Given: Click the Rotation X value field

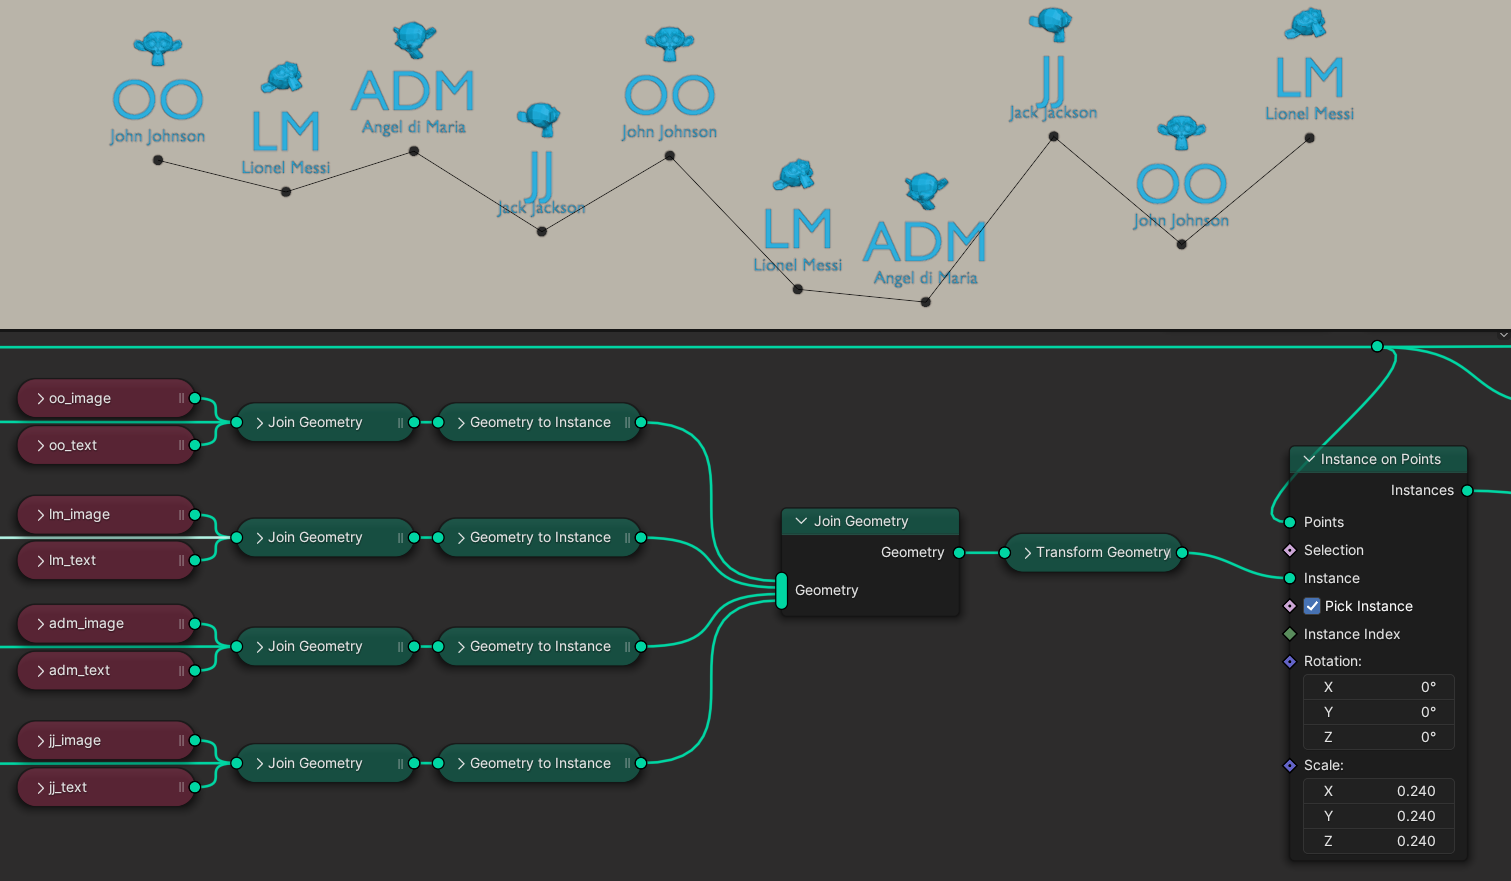Looking at the screenshot, I should [x=1379, y=687].
